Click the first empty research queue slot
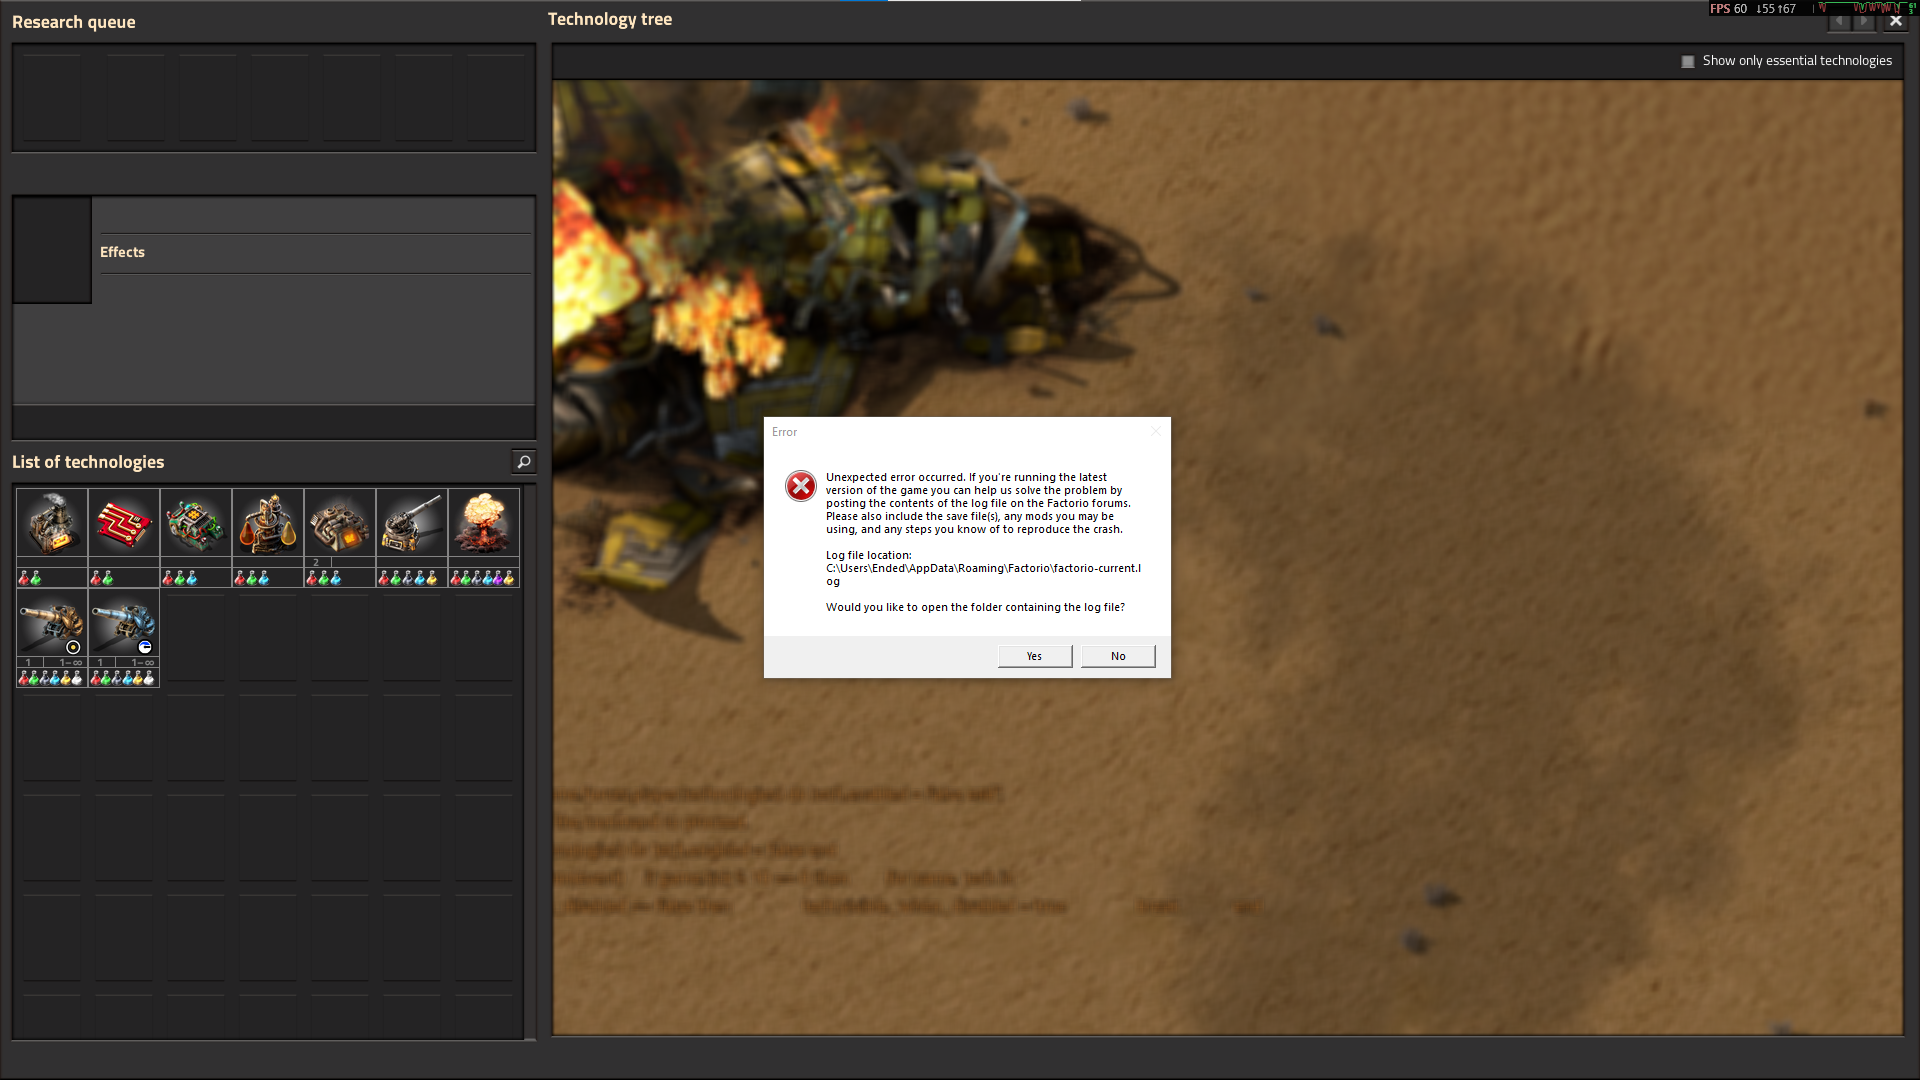The height and width of the screenshot is (1080, 1920). [52, 97]
